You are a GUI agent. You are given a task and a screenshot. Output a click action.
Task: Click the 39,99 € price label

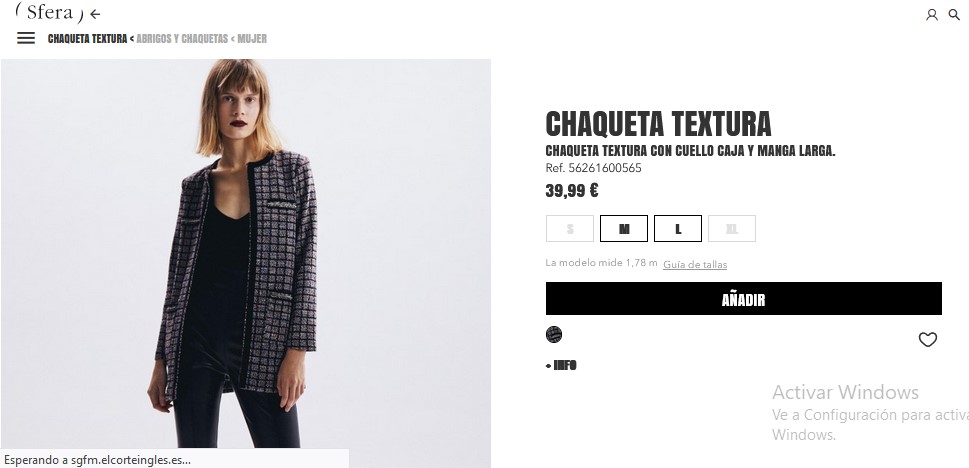tap(572, 190)
